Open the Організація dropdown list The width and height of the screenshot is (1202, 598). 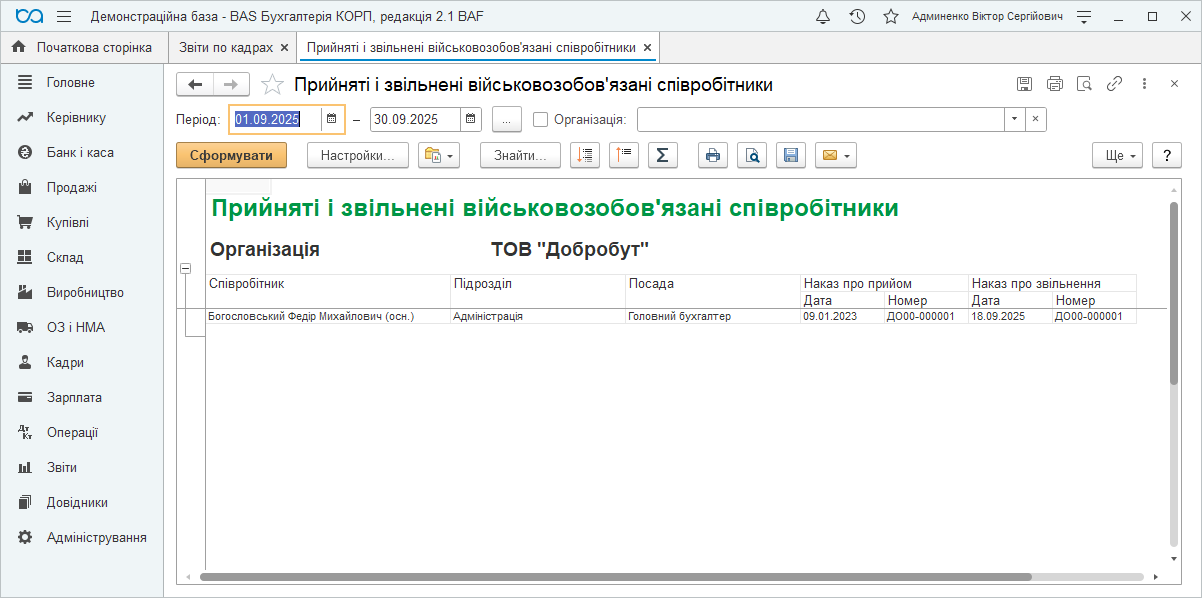click(x=1014, y=120)
